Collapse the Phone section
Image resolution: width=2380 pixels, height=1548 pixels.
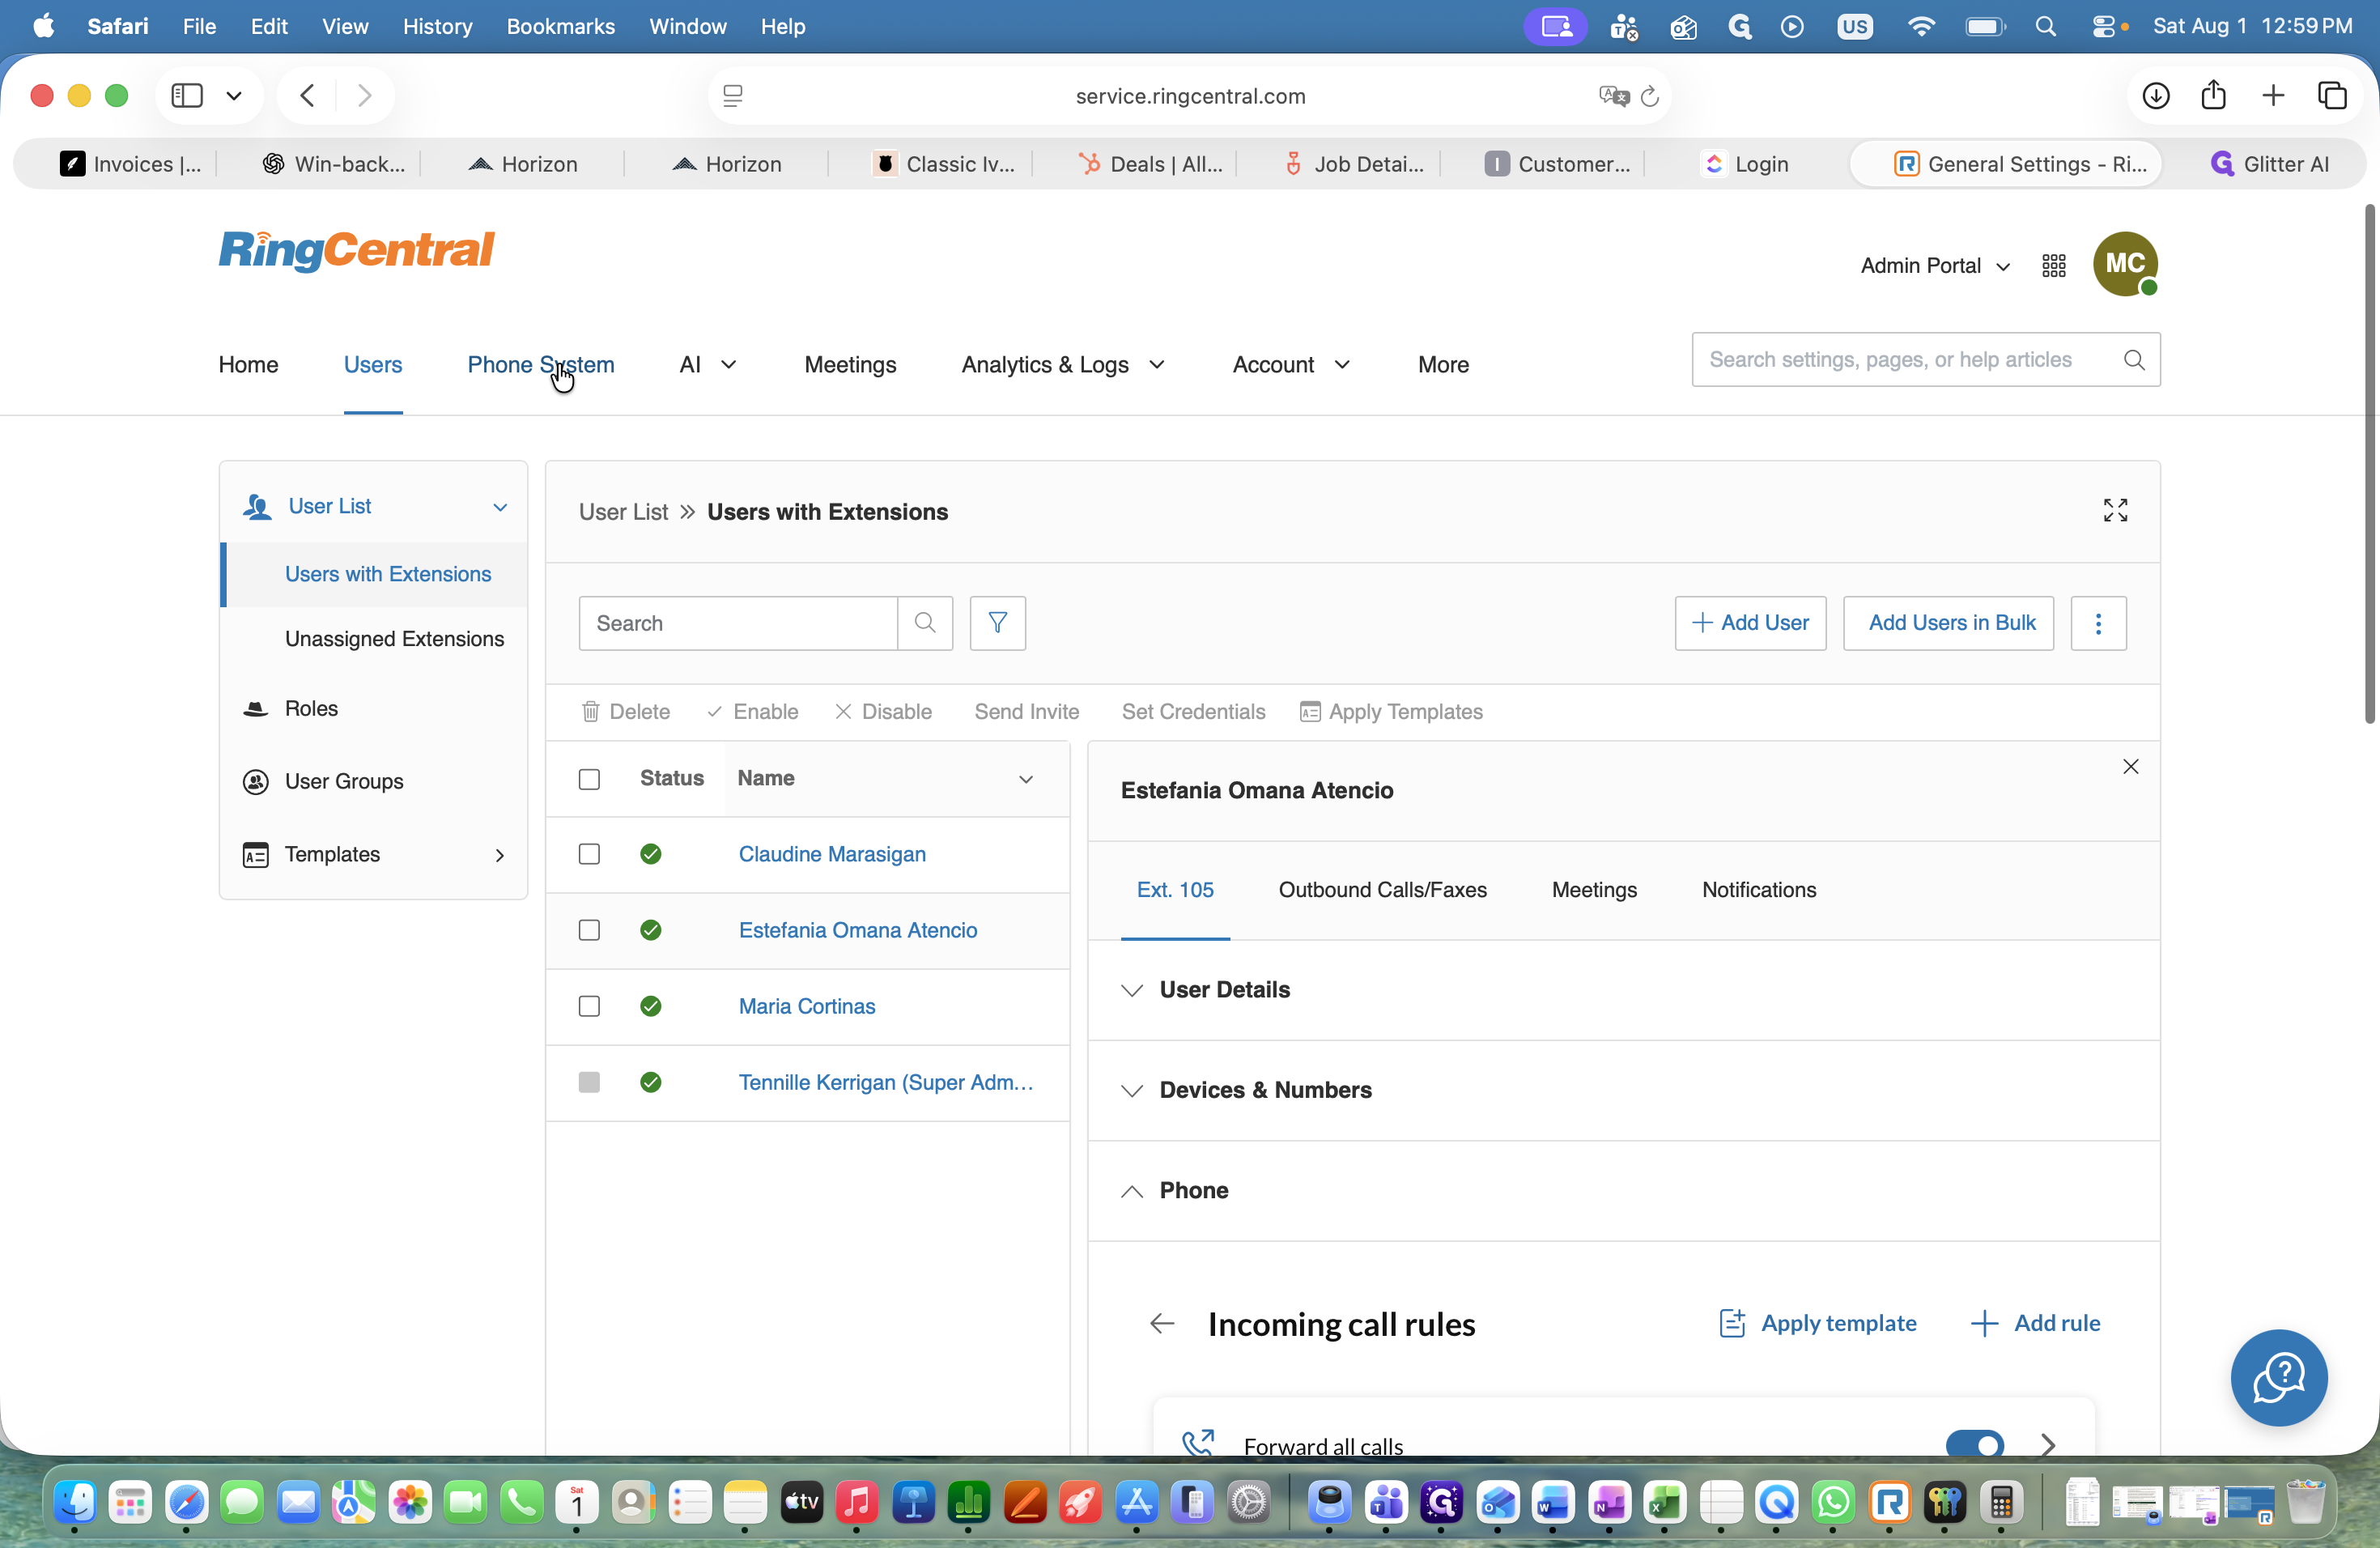click(x=1132, y=1191)
